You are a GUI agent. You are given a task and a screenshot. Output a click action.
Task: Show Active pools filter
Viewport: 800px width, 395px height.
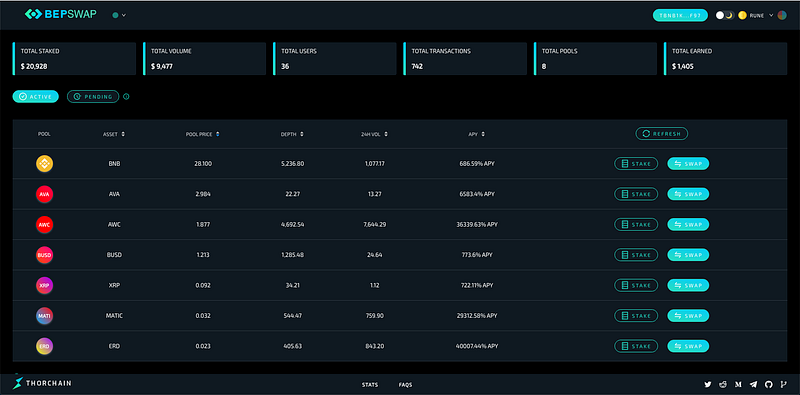(x=36, y=96)
